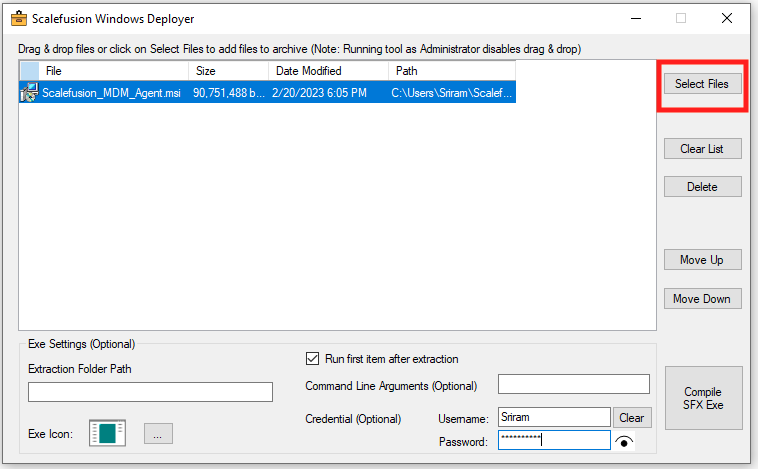Toggle Run first item after extraction checkbox
Image resolution: width=758 pixels, height=469 pixels.
[x=312, y=359]
